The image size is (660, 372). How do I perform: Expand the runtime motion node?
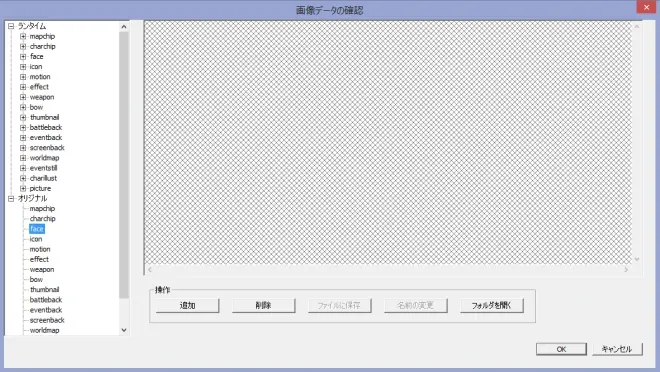[x=23, y=77]
